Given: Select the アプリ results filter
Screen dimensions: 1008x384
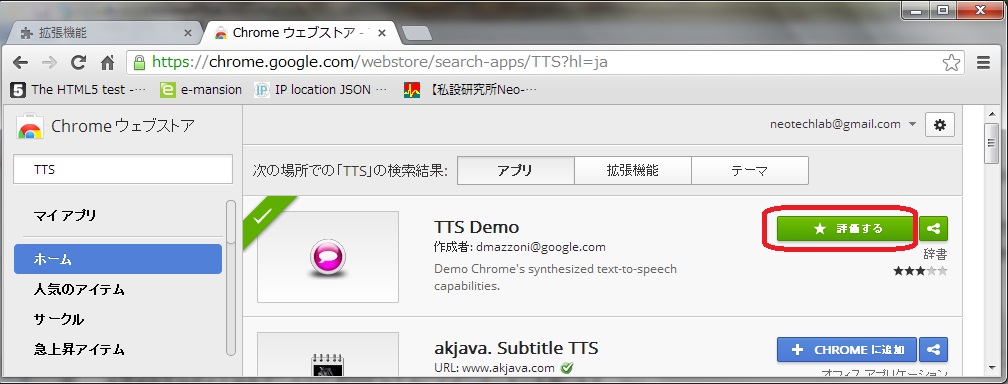Looking at the screenshot, I should point(516,170).
